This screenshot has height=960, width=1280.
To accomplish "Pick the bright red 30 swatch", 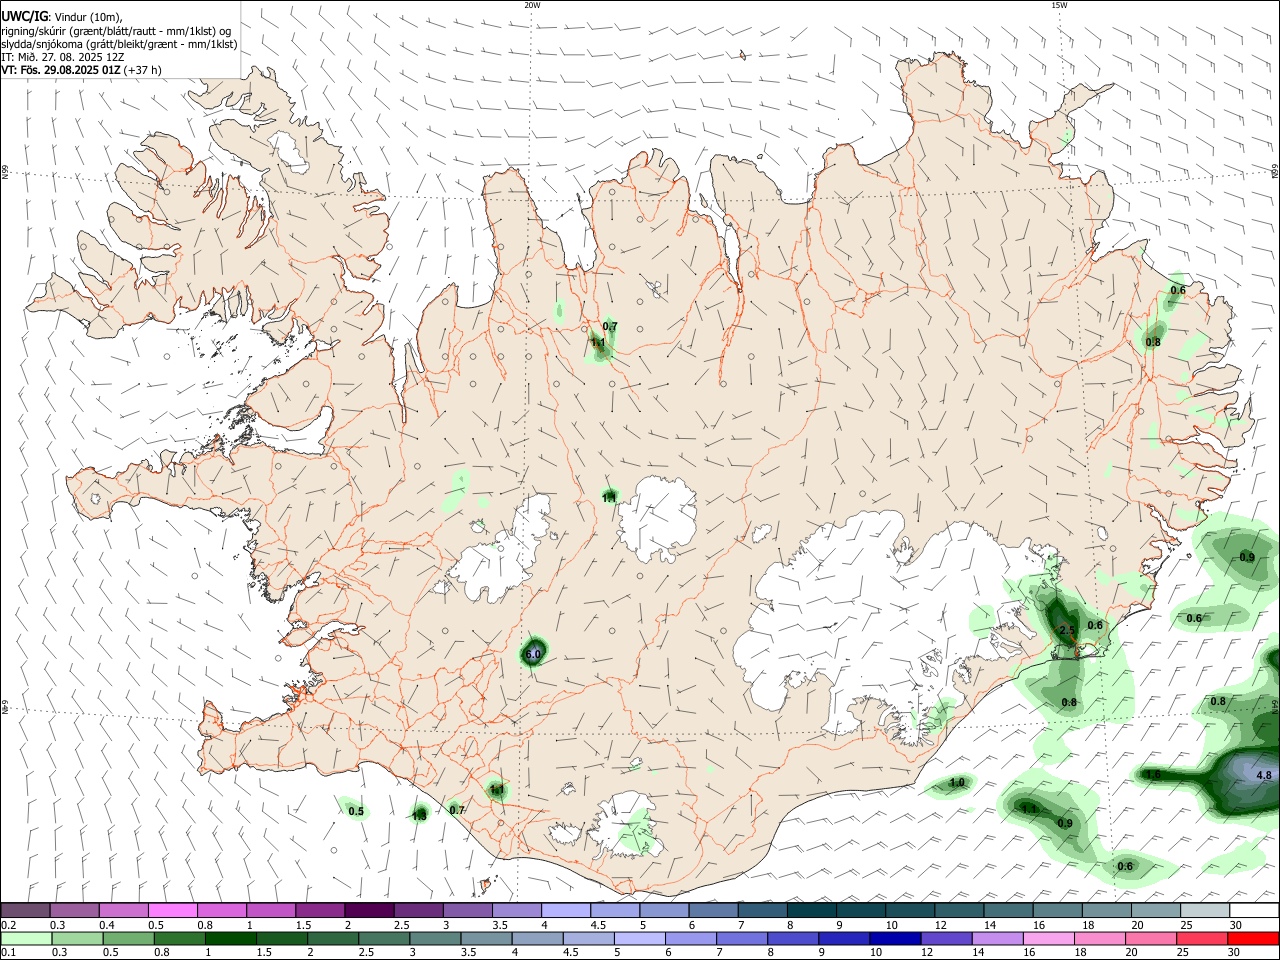I will click(1253, 938).
